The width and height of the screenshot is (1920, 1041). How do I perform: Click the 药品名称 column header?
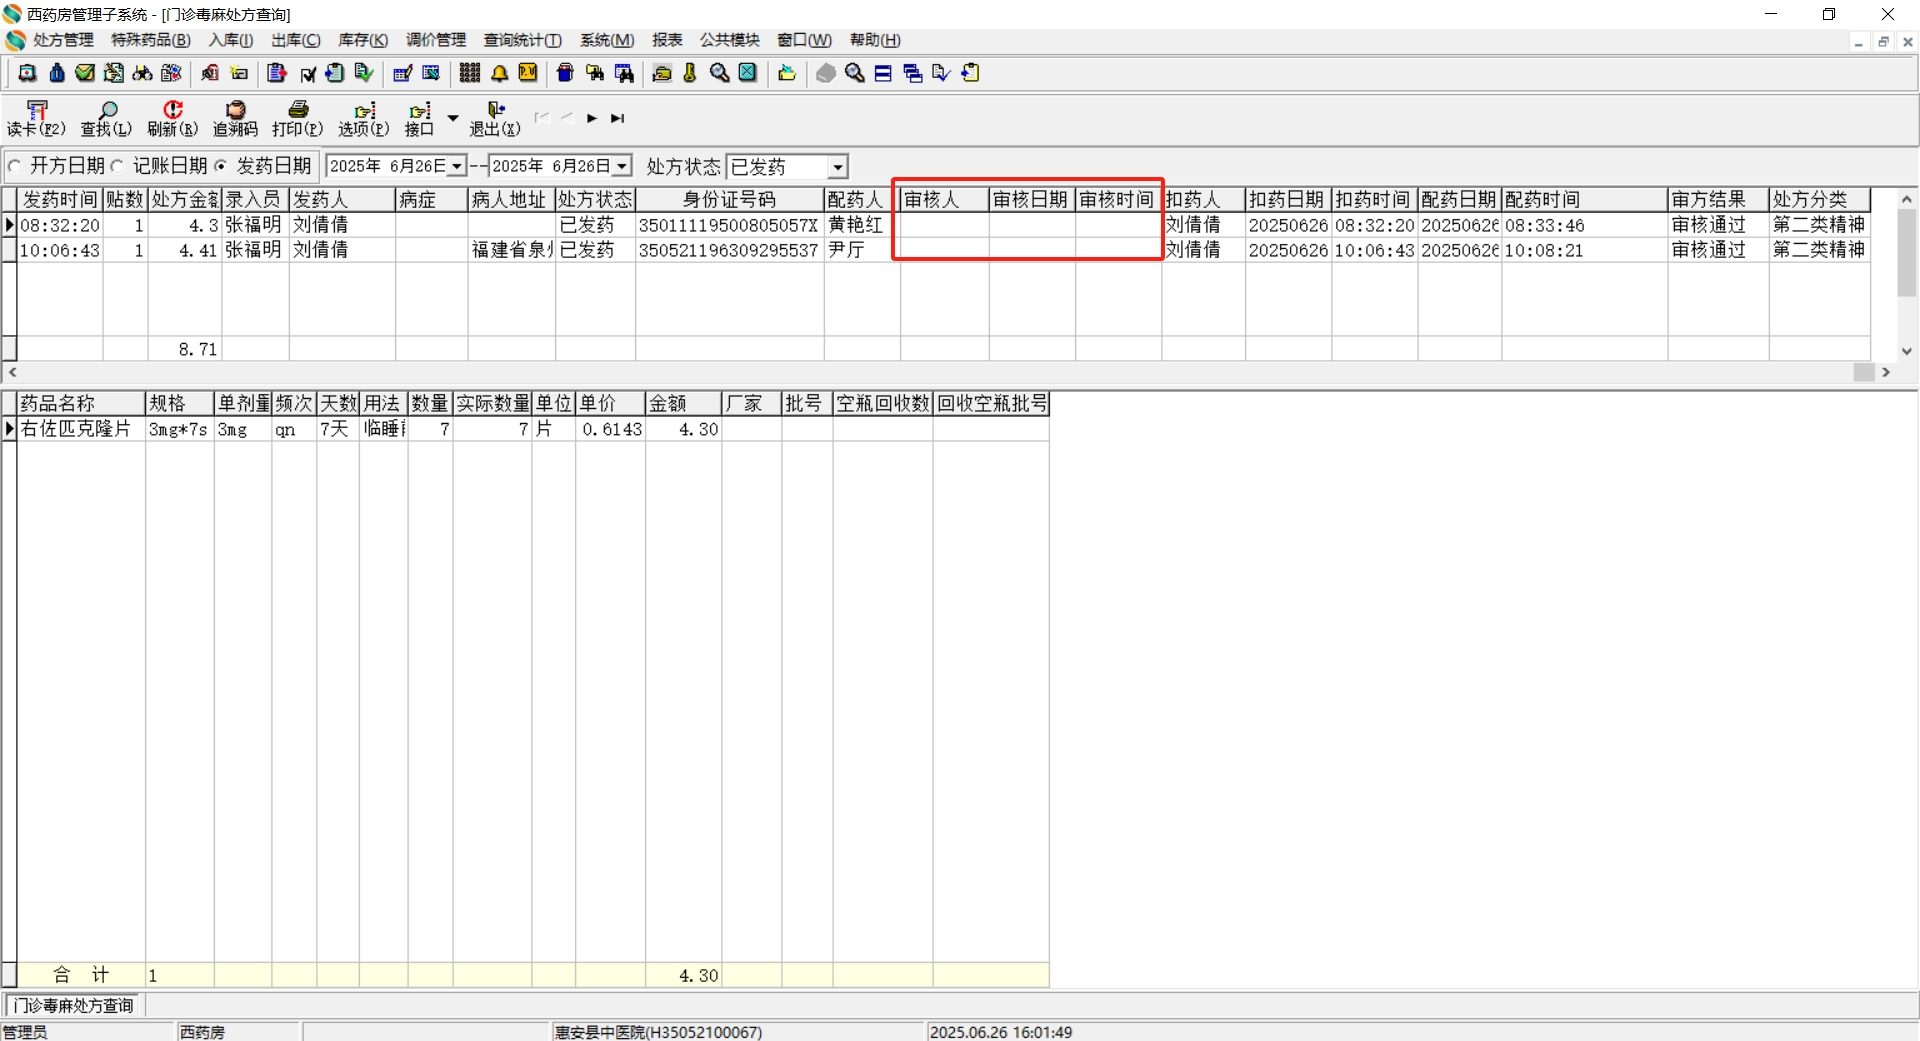(x=81, y=403)
